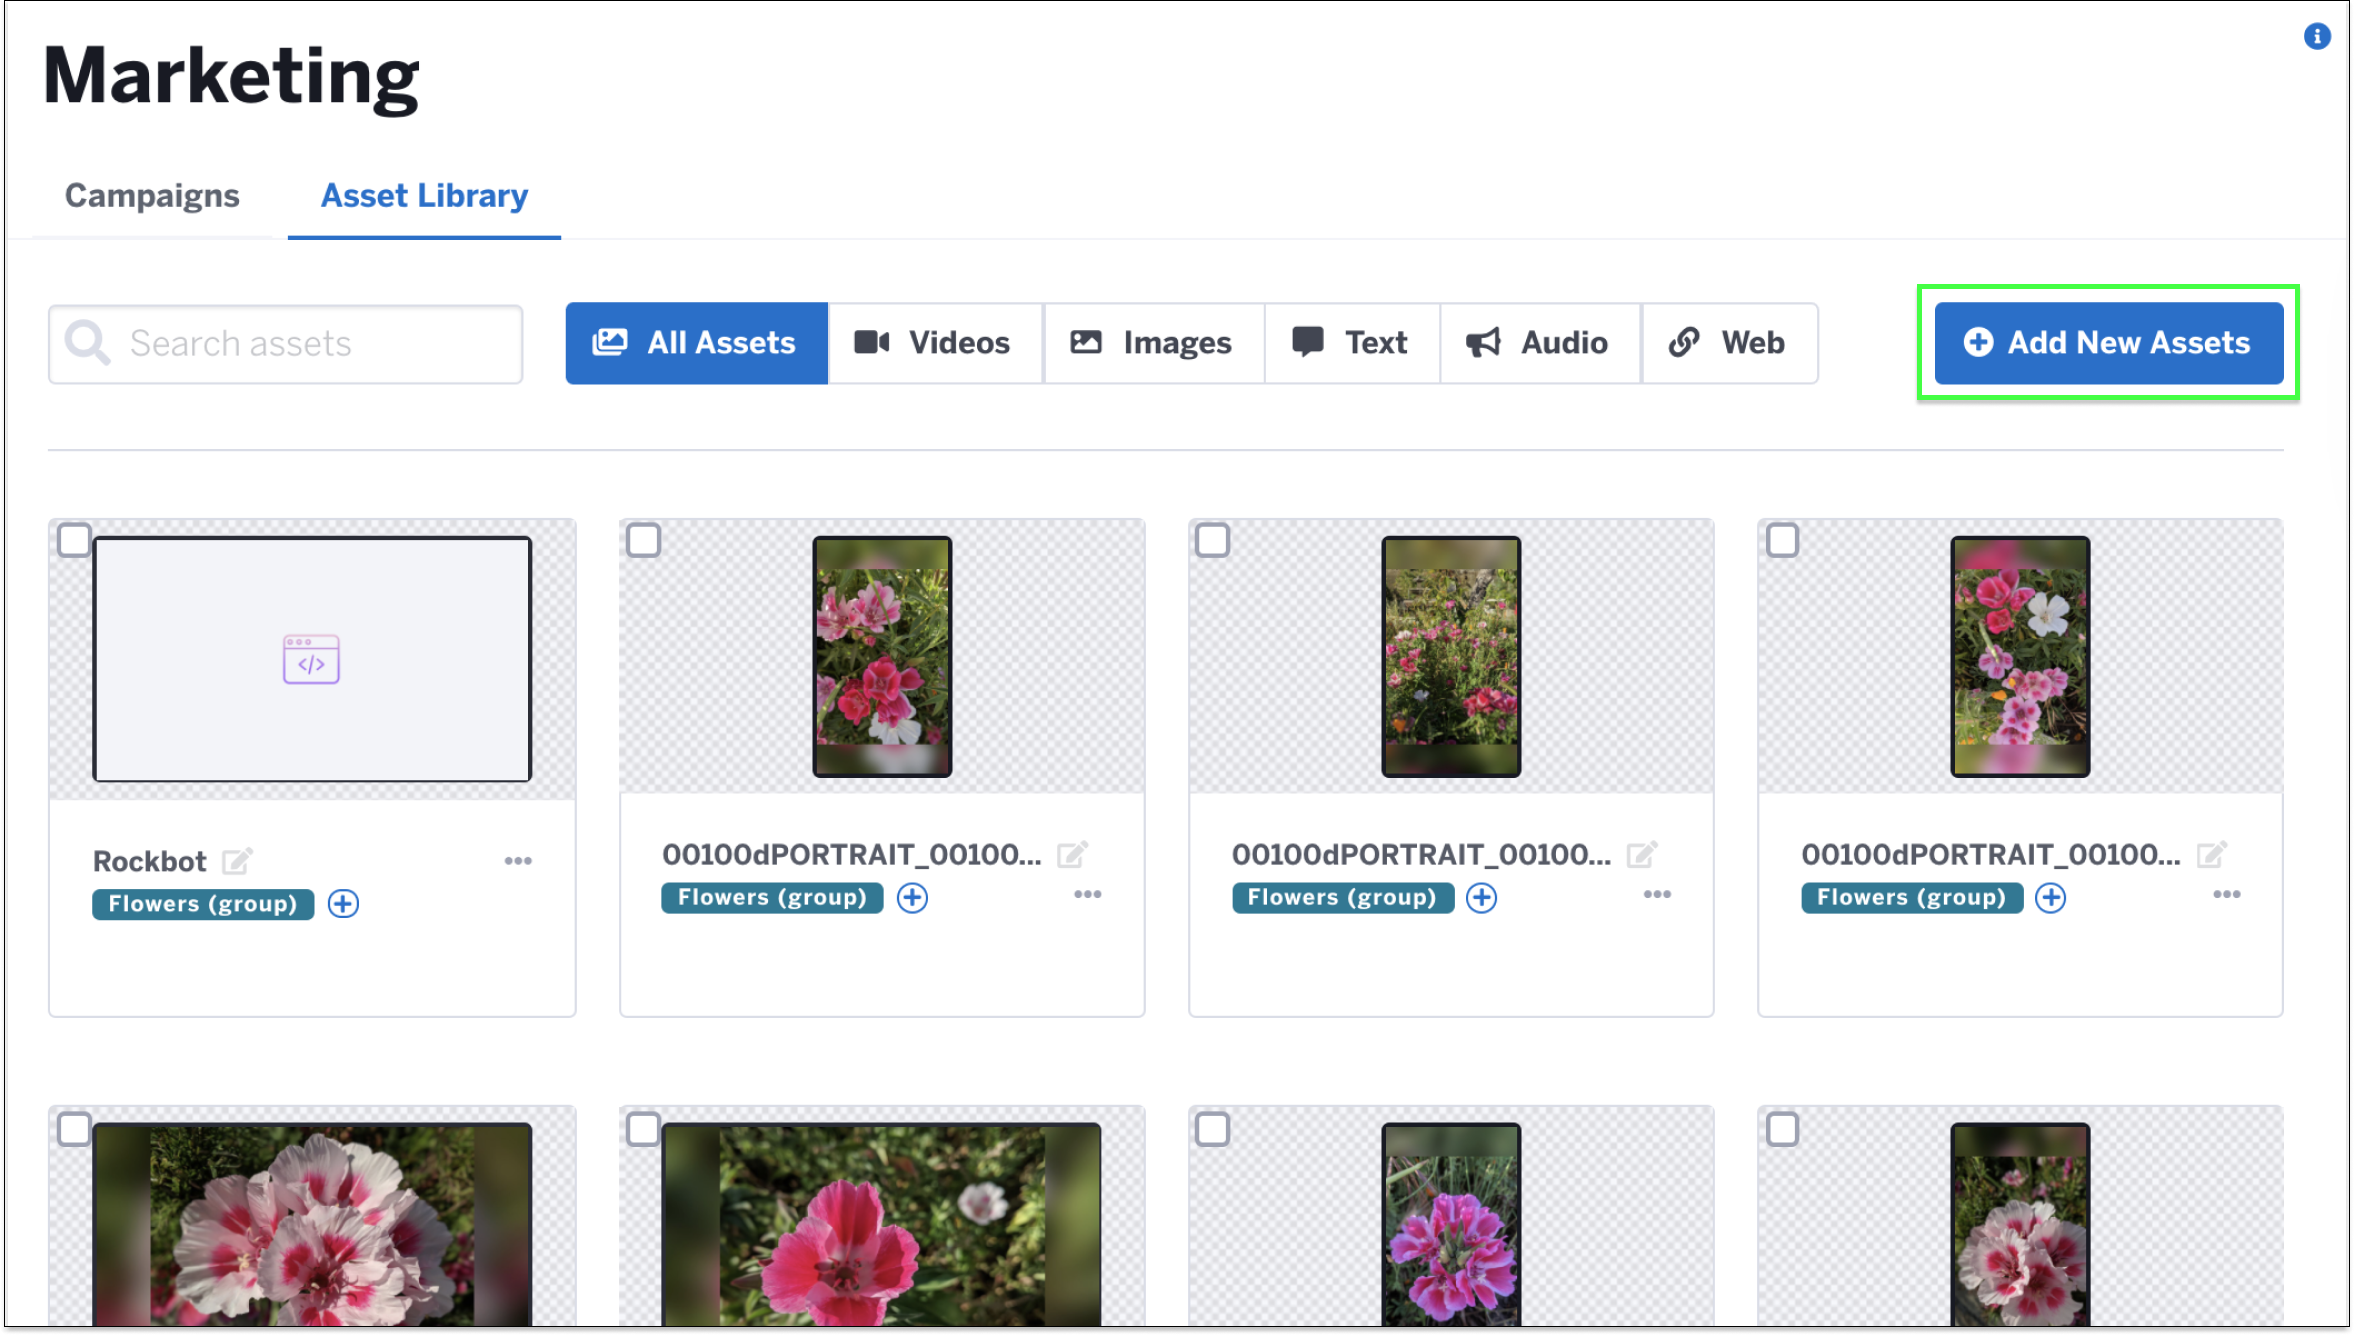The height and width of the screenshot is (1335, 2354).
Task: Open the Rockbot web asset thumbnail
Action: [x=312, y=659]
